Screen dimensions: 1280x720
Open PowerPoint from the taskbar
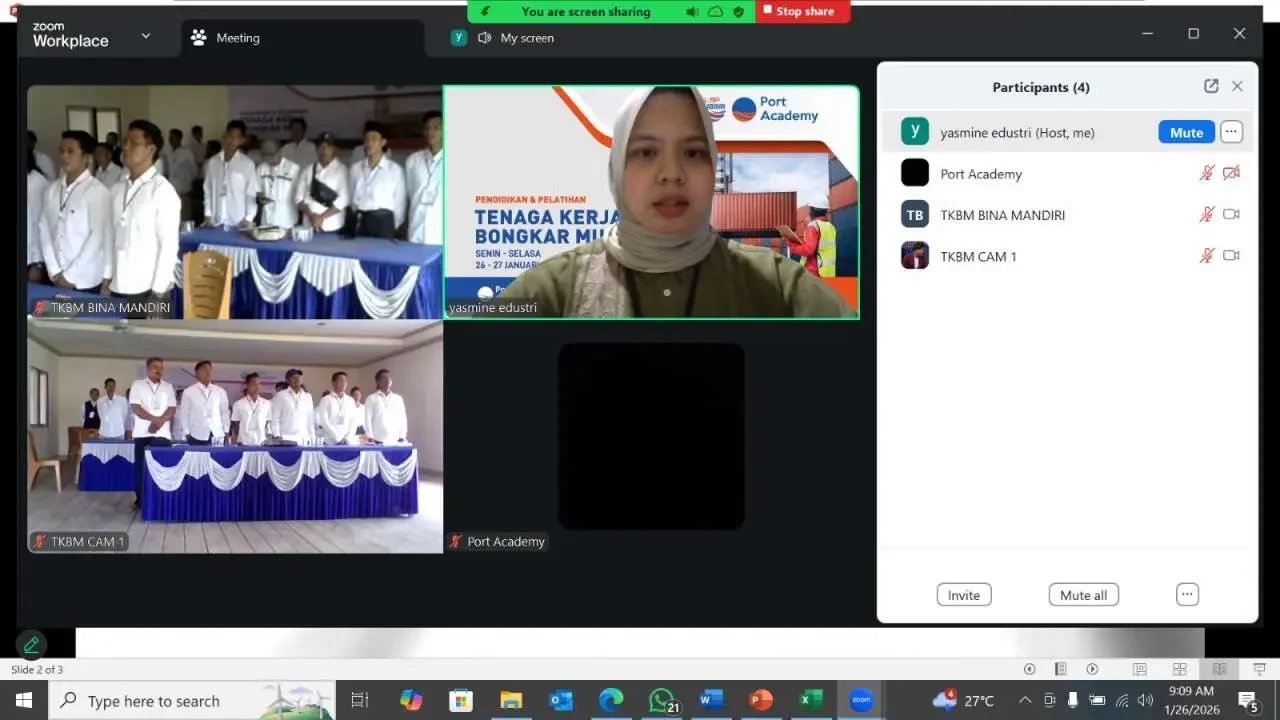pos(761,700)
